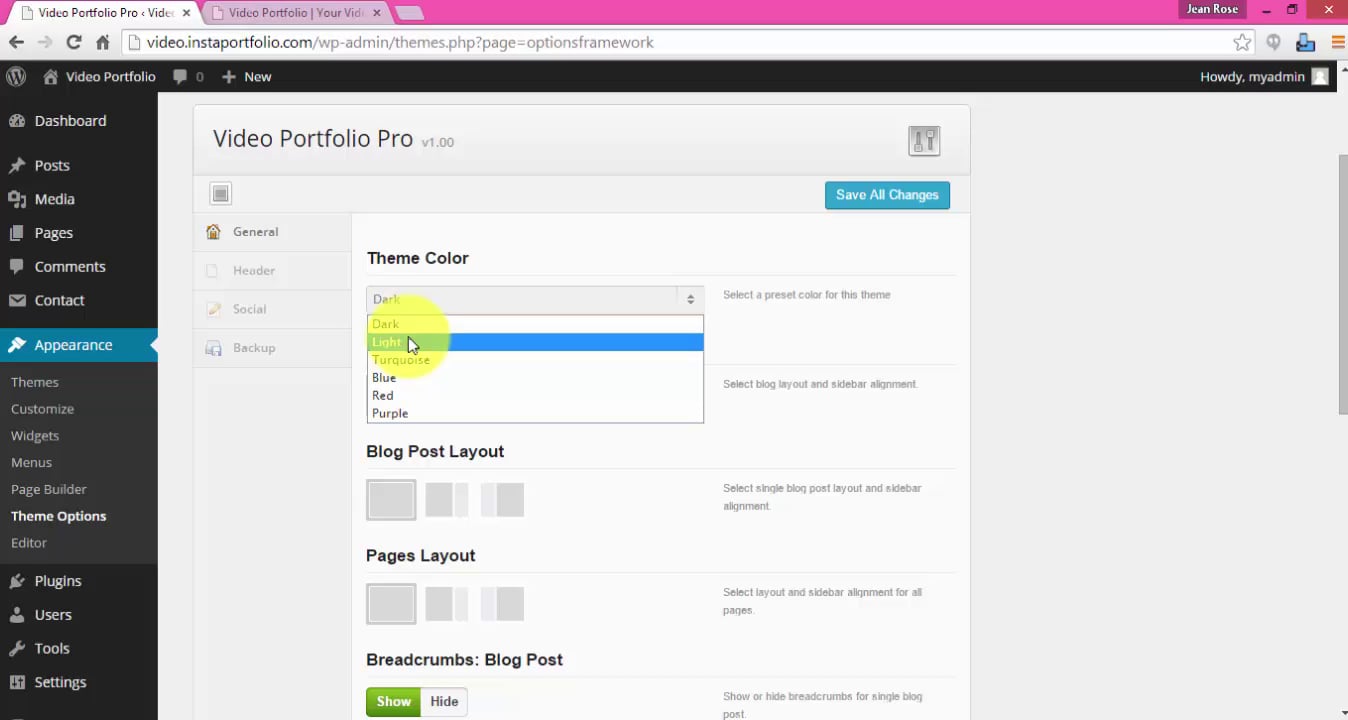Go to Customize submenu
The image size is (1348, 720).
pyautogui.click(x=42, y=409)
